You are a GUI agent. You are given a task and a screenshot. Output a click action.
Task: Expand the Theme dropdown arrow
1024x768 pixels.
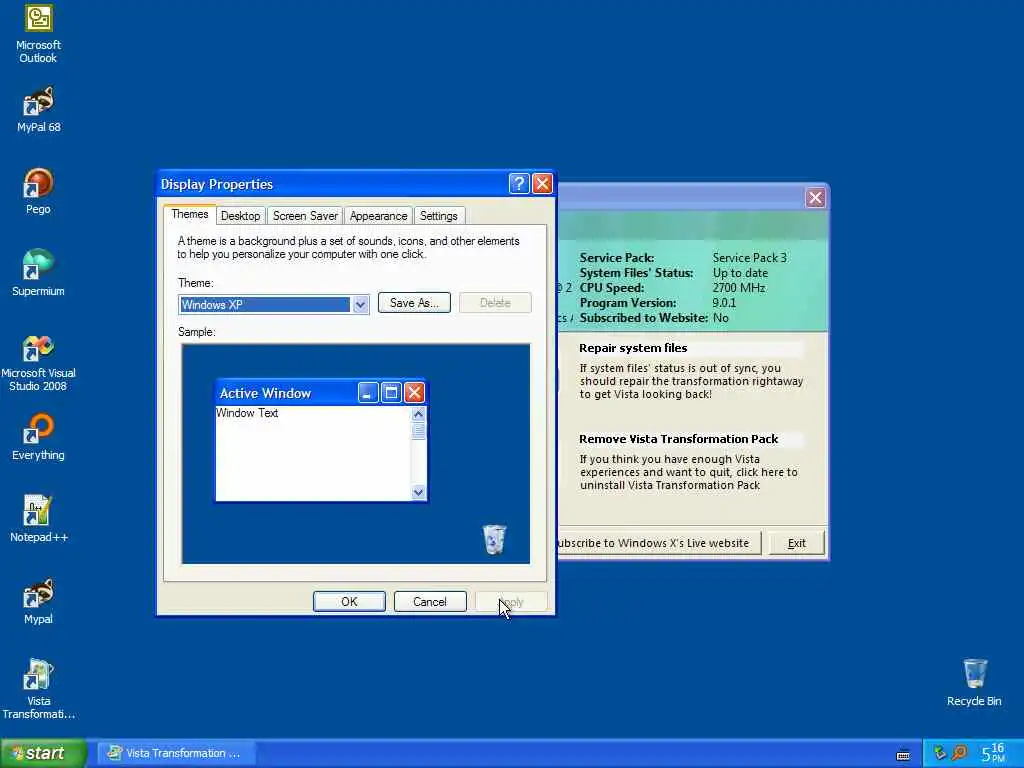coord(360,305)
